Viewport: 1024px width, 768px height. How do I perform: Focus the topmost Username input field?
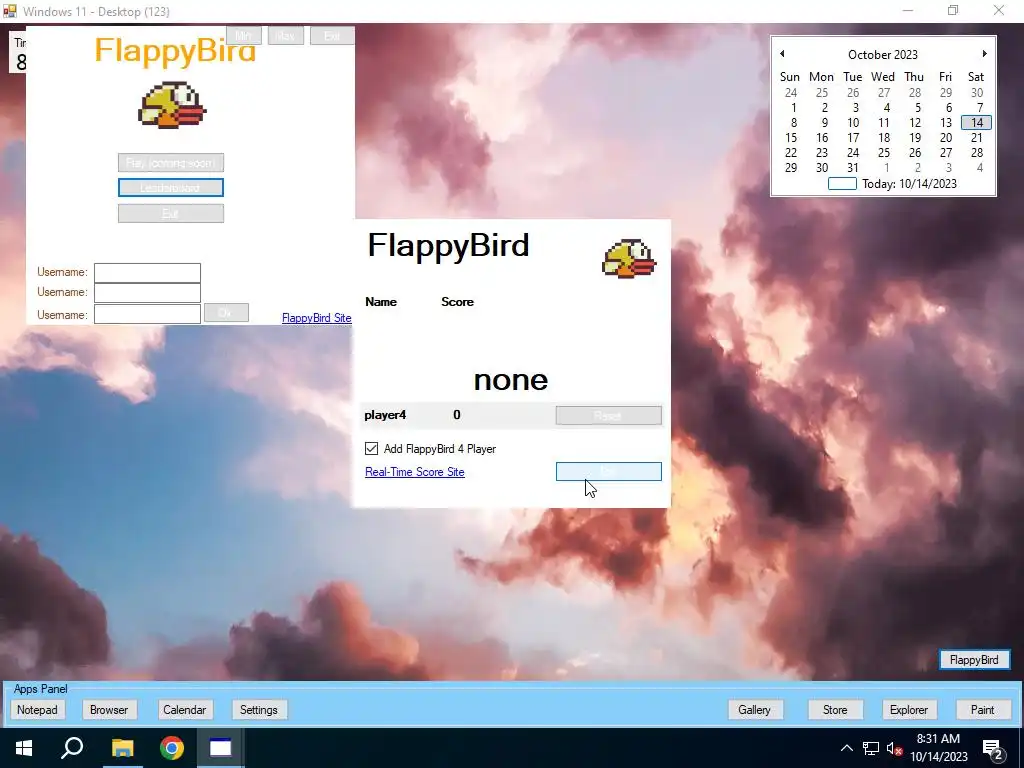[148, 272]
